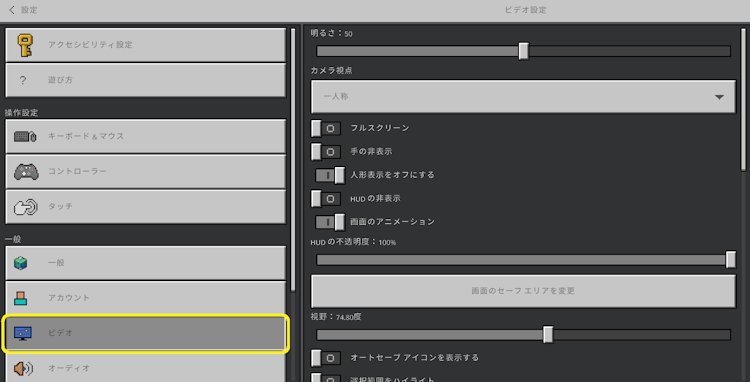This screenshot has width=750, height=382.
Task: Toggle HUD の非表示 switch
Action: (326, 199)
